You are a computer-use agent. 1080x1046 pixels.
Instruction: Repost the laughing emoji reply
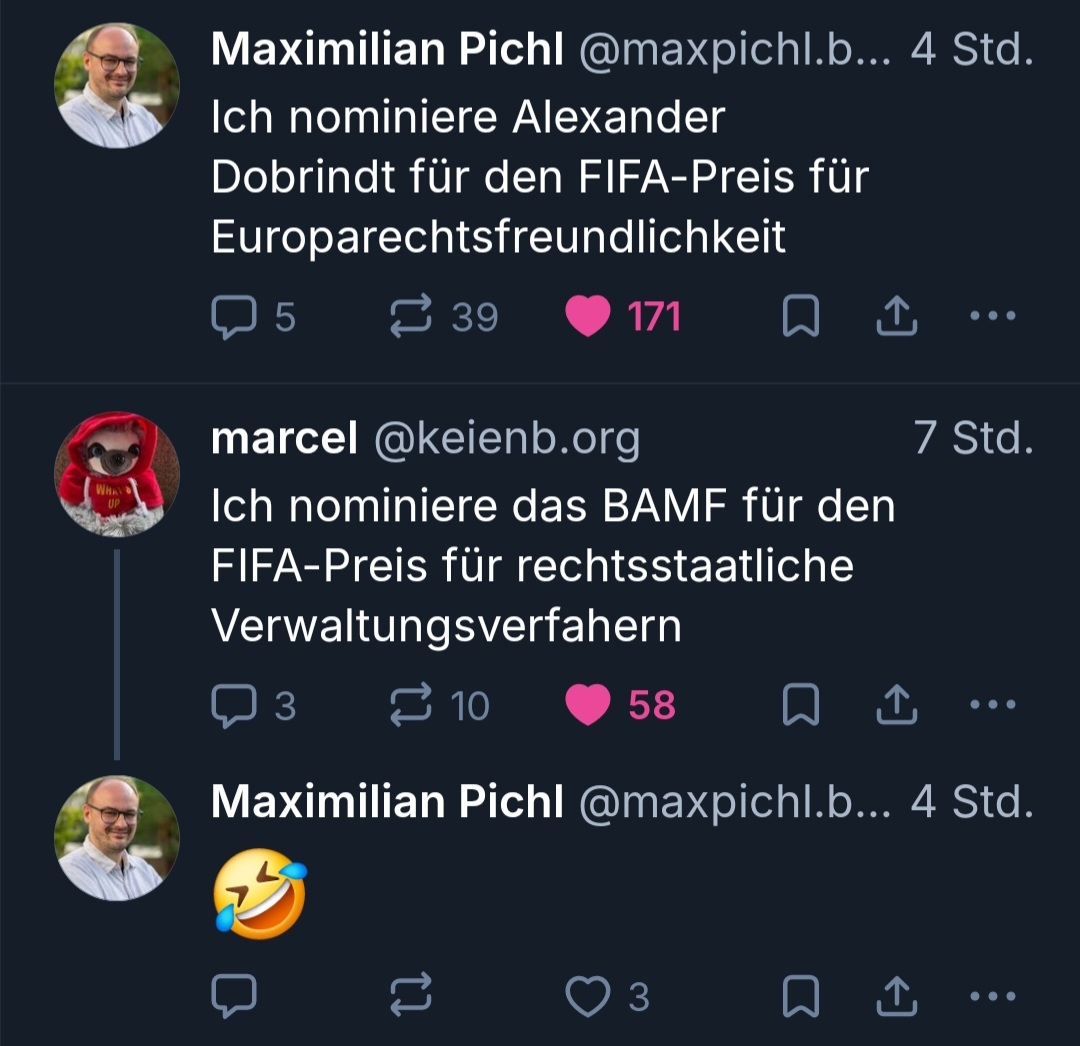click(410, 995)
